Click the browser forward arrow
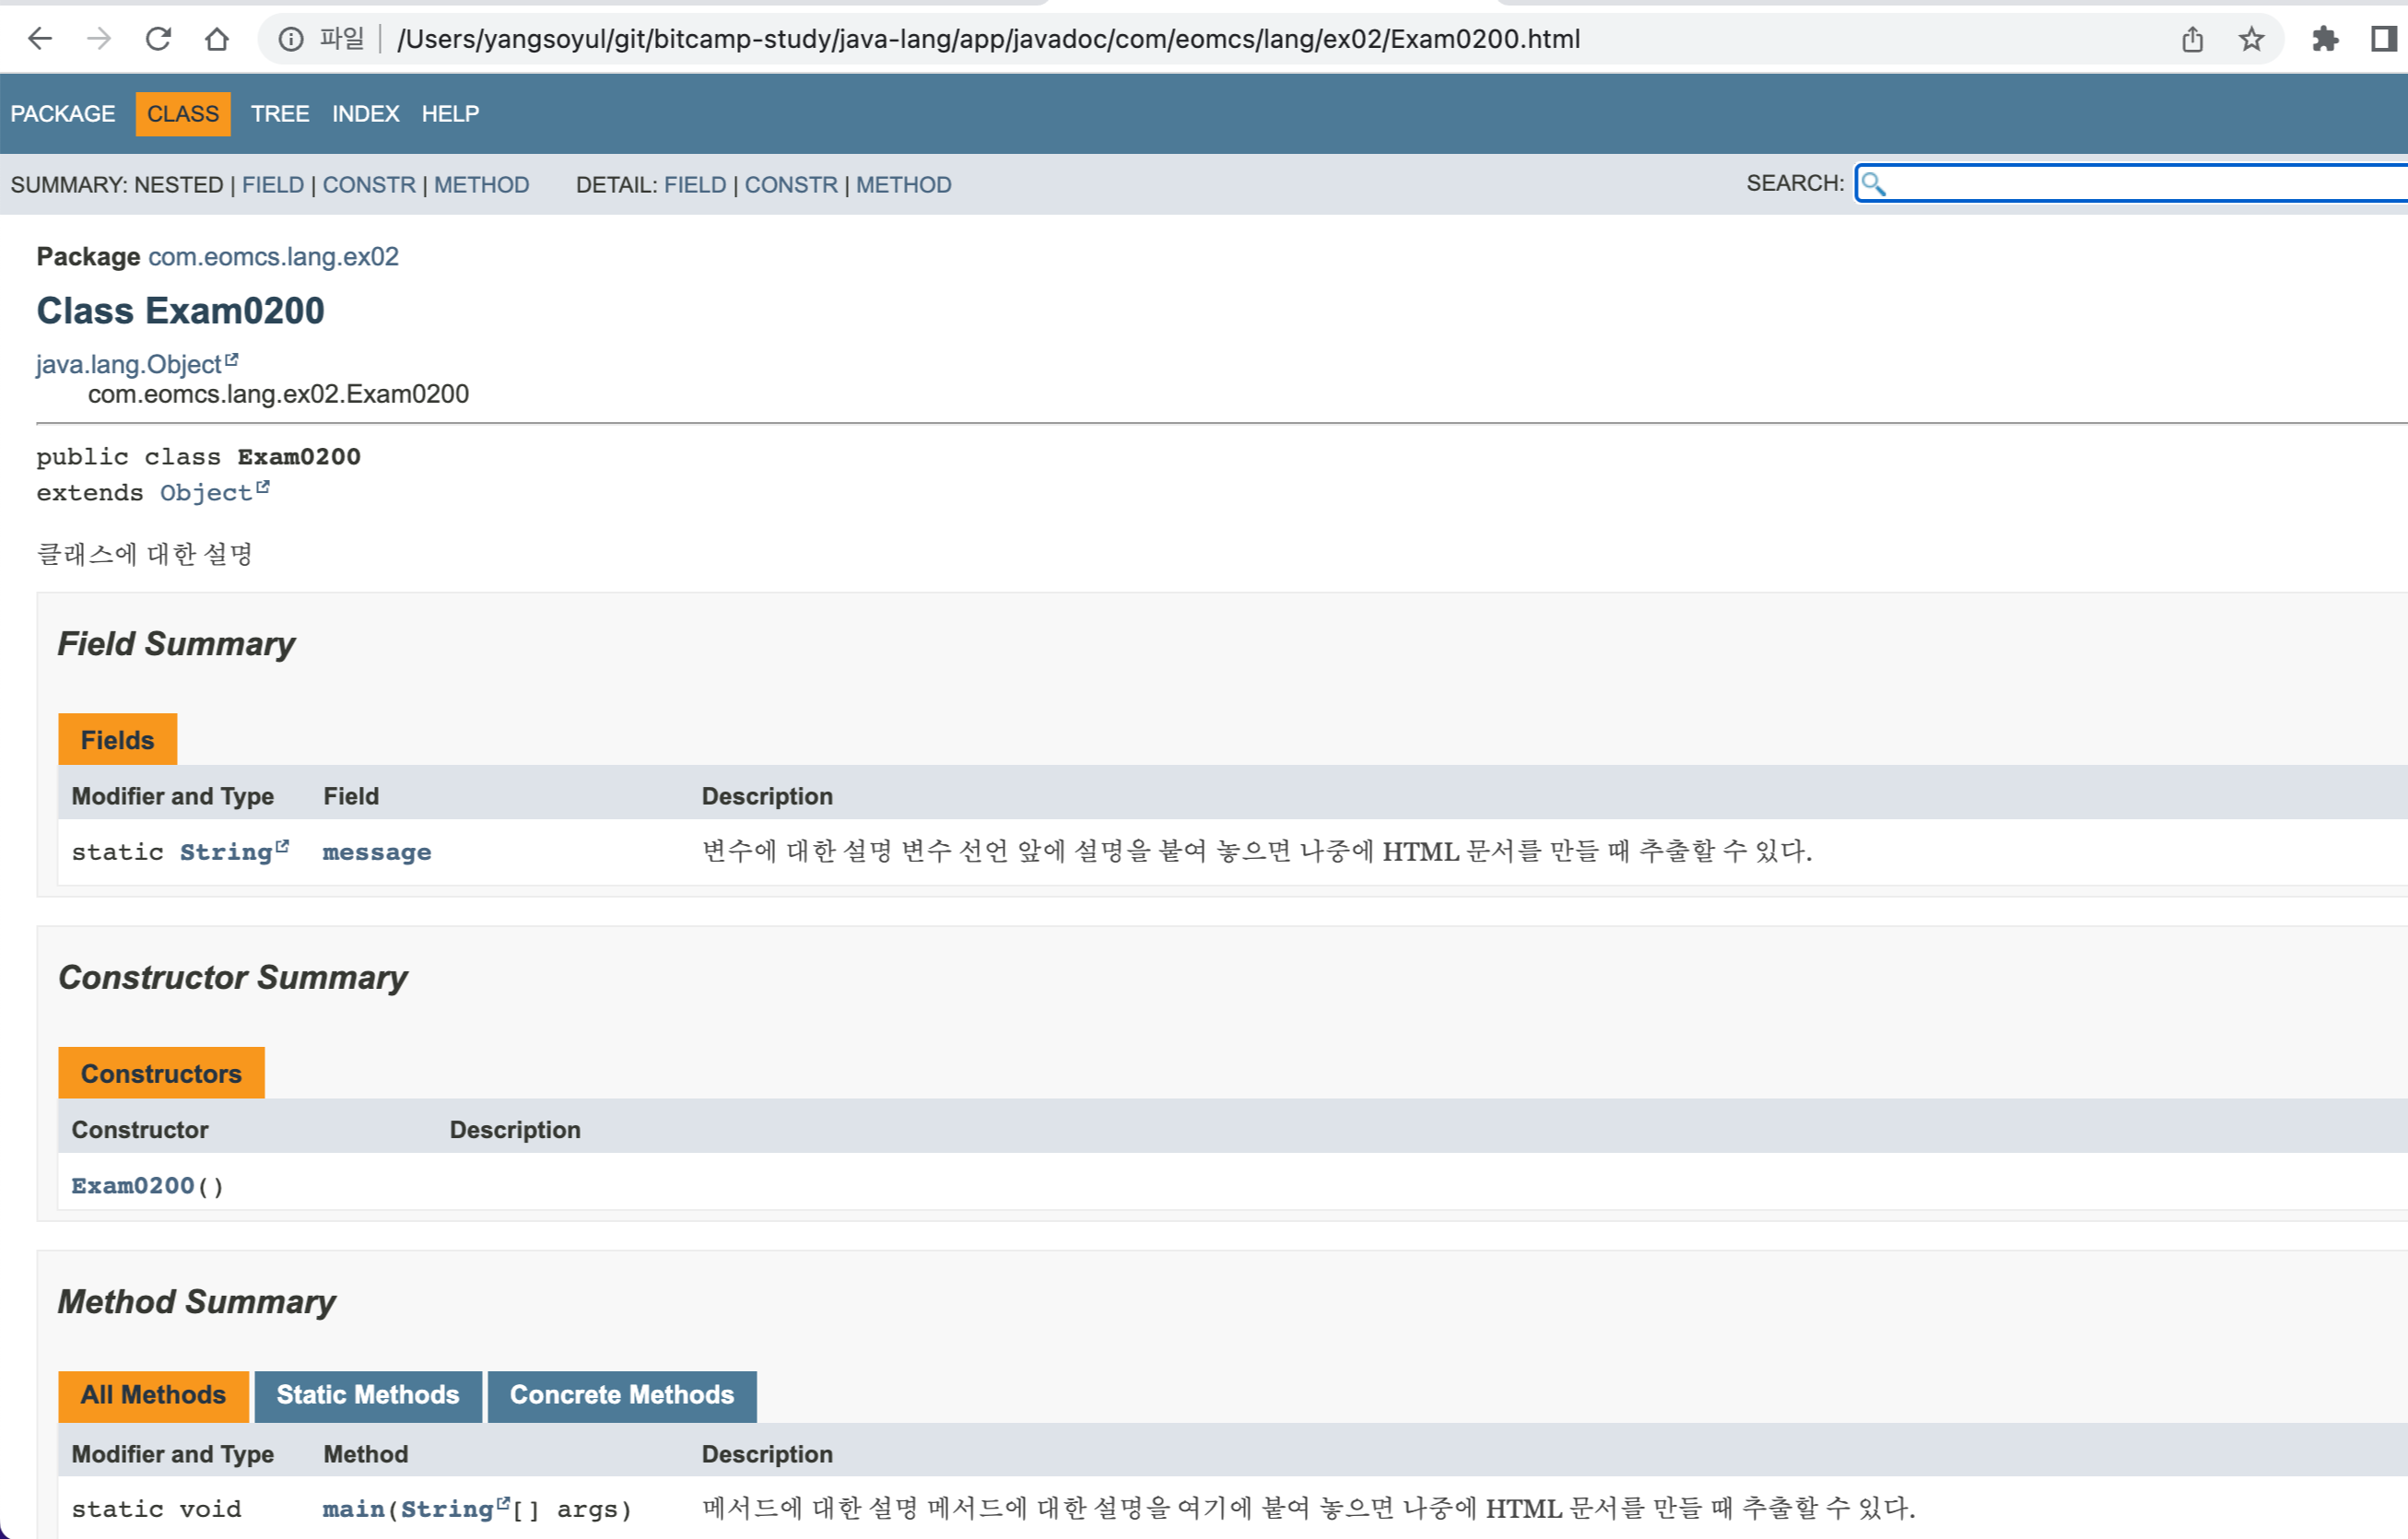The image size is (2408, 1539). 99,39
